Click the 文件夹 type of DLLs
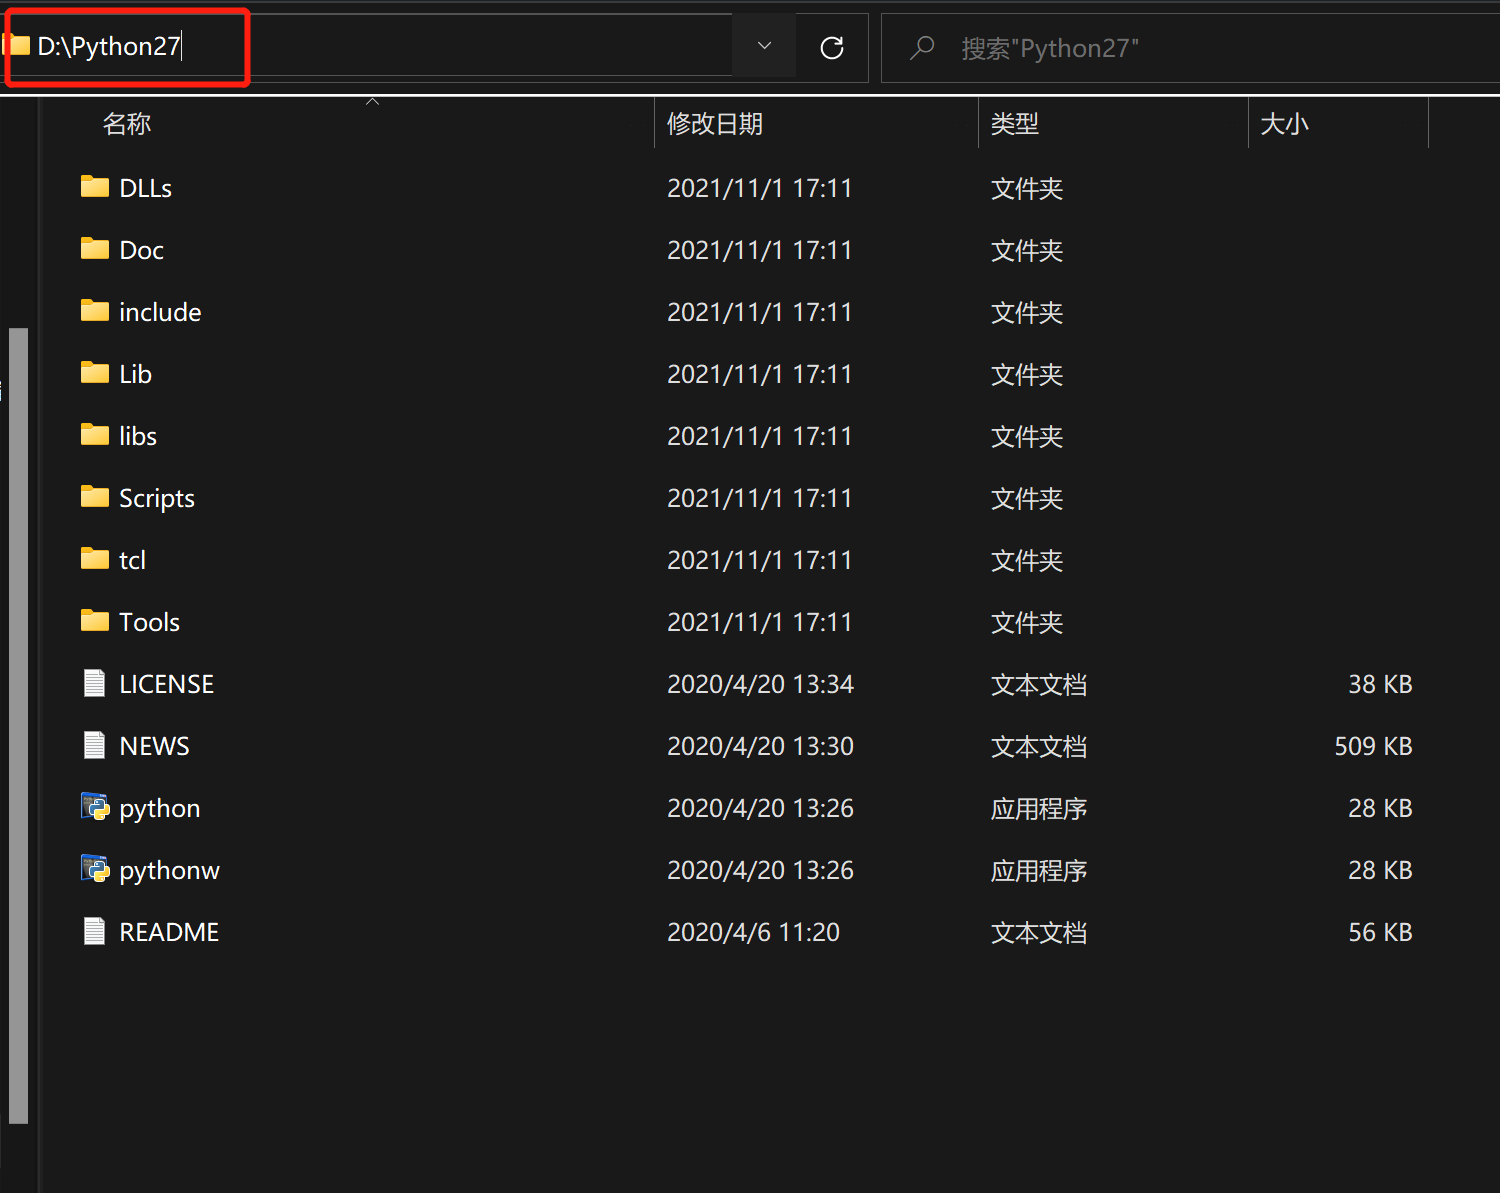This screenshot has width=1500, height=1193. click(1027, 188)
